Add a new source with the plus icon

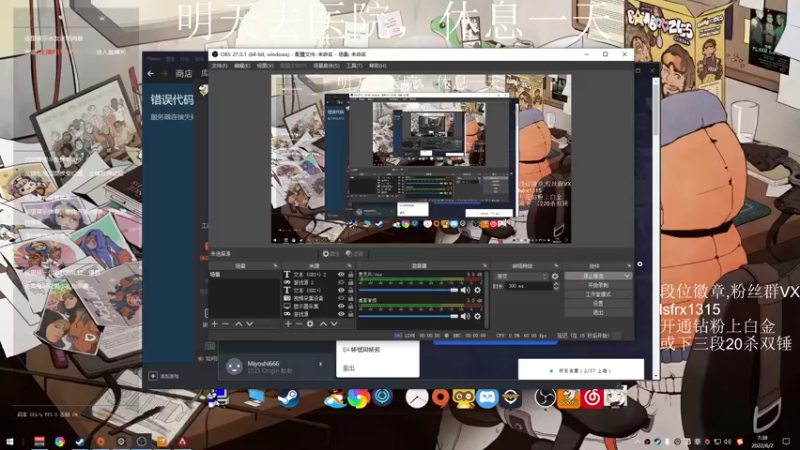tap(288, 324)
